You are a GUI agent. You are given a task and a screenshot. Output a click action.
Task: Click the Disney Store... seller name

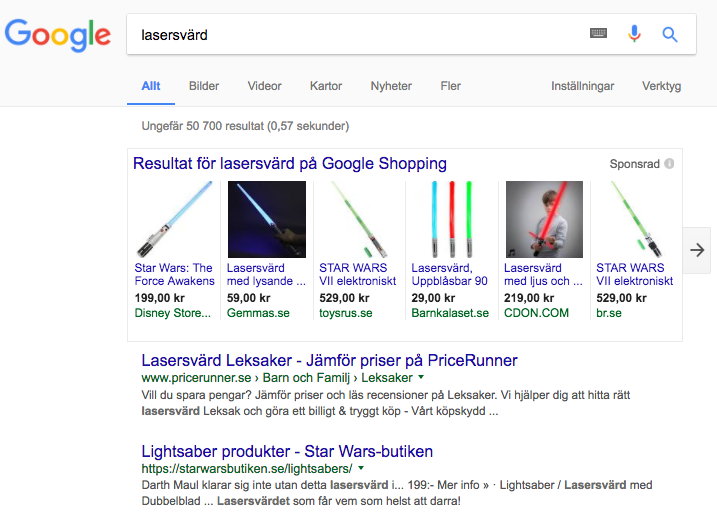(x=172, y=313)
